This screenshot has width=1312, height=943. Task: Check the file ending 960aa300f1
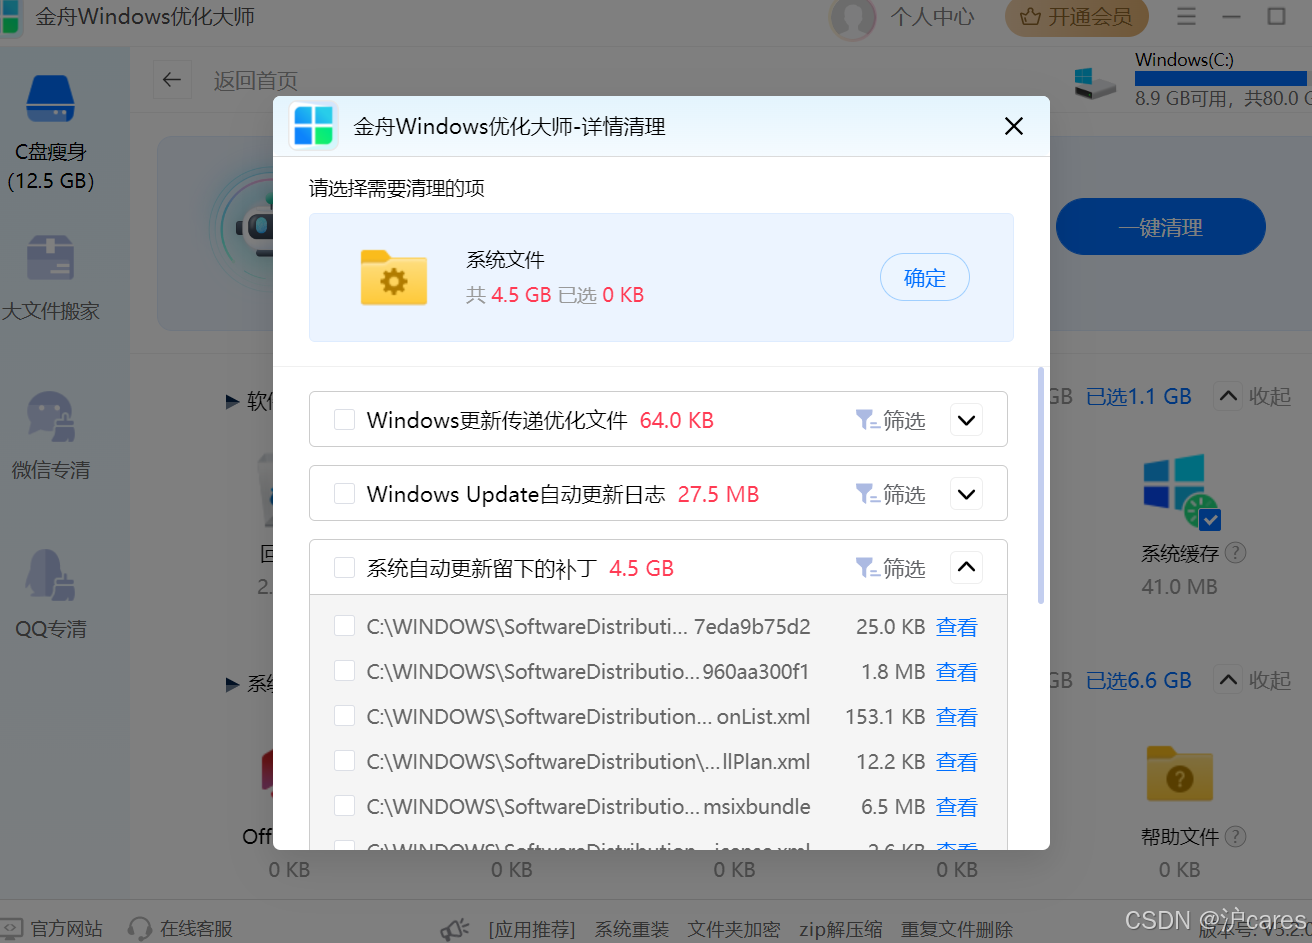coord(344,671)
